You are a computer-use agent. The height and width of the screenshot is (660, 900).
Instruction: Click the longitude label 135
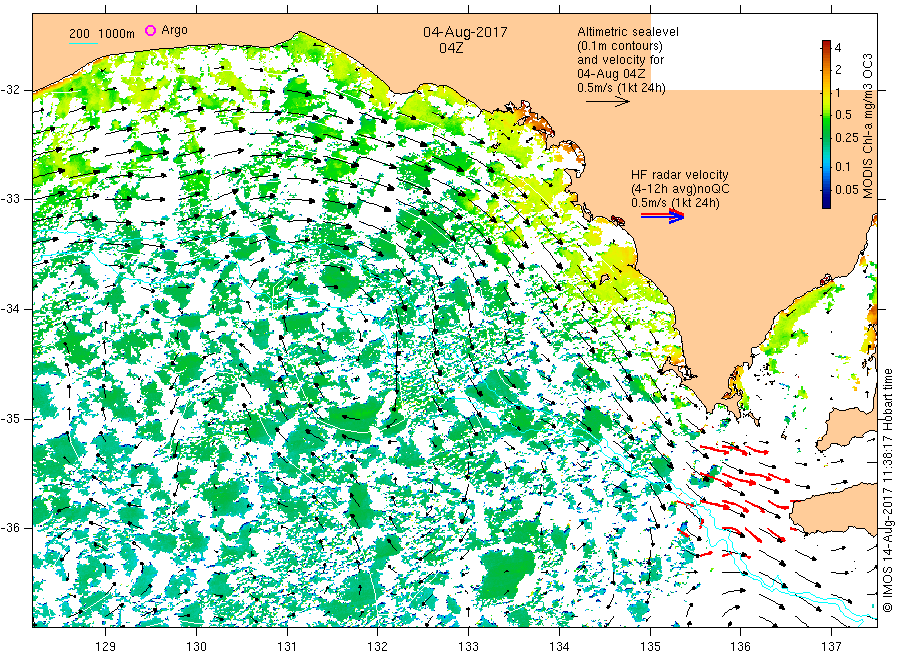[x=650, y=647]
